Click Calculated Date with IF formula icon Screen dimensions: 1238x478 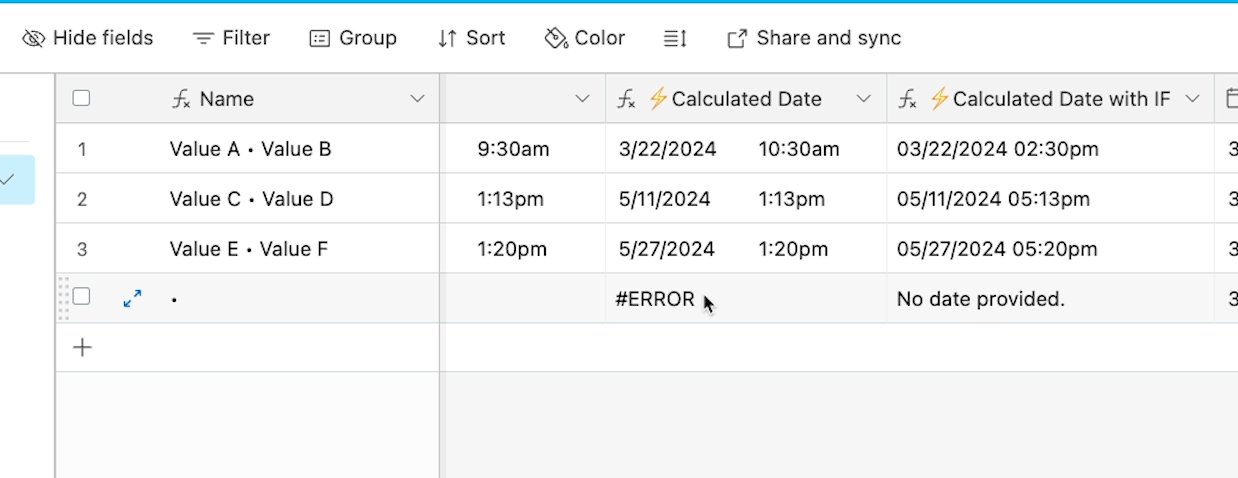[907, 99]
